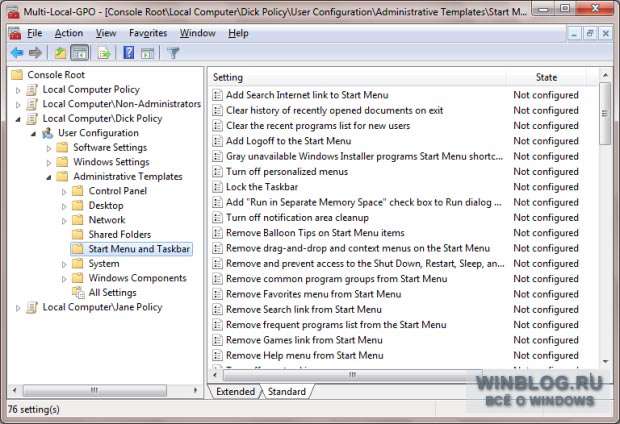
Task: Click policy icon beside Add Logoff to the Start Menu
Action: coord(217,141)
